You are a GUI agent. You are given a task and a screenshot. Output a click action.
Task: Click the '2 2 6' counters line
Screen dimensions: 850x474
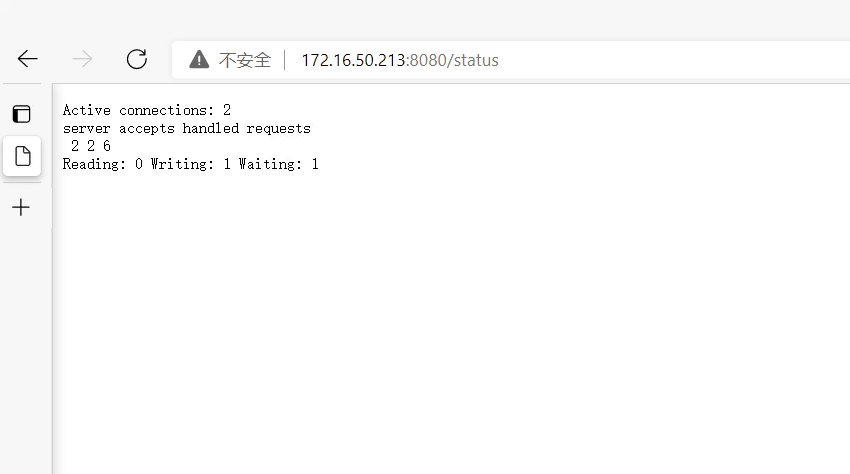[x=91, y=146]
